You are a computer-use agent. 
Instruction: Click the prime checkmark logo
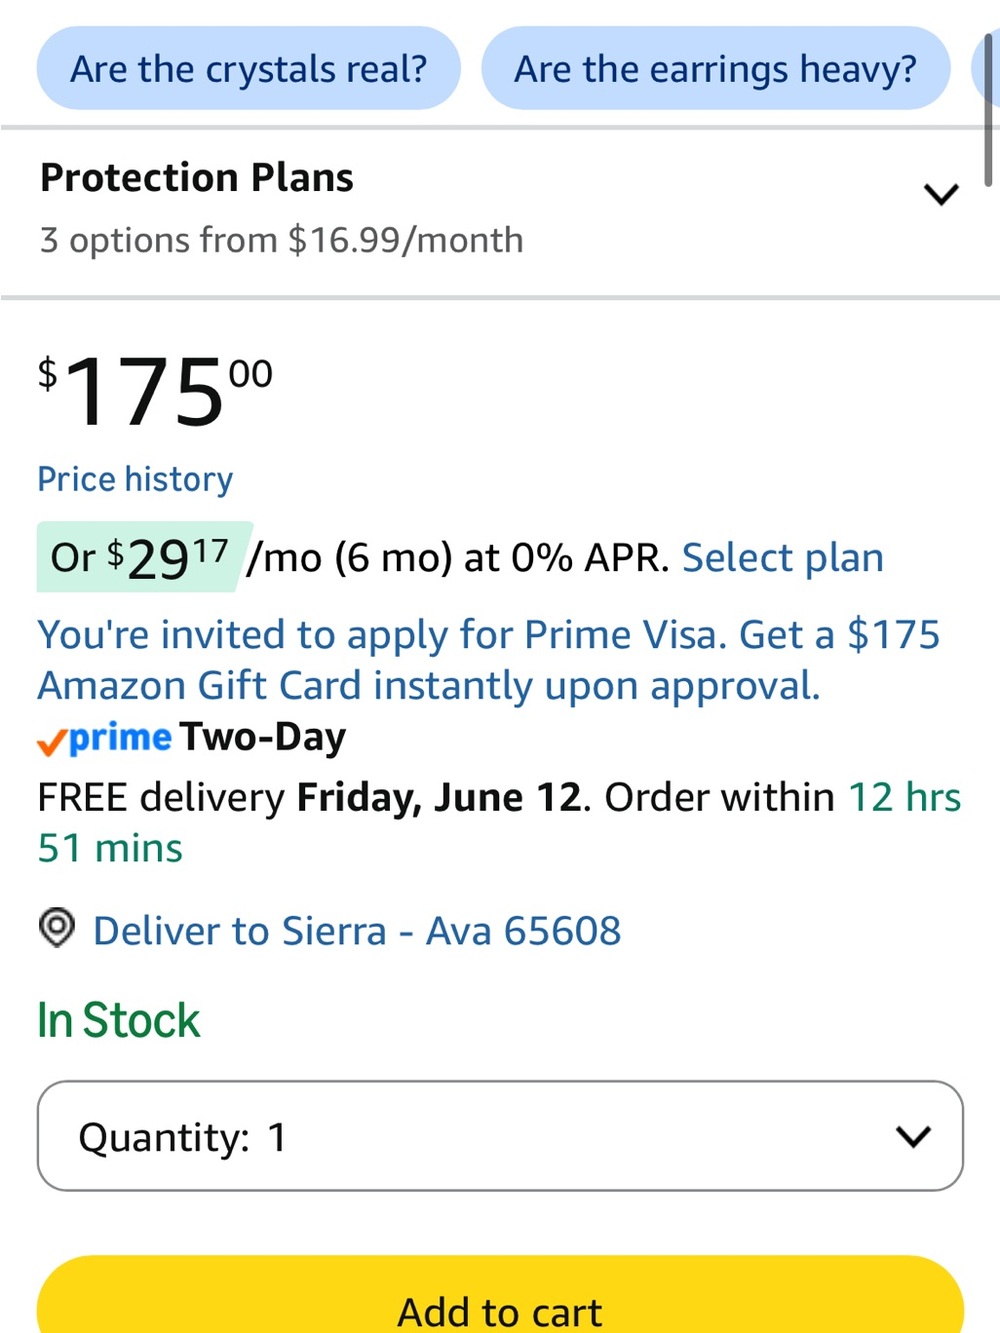click(x=104, y=738)
